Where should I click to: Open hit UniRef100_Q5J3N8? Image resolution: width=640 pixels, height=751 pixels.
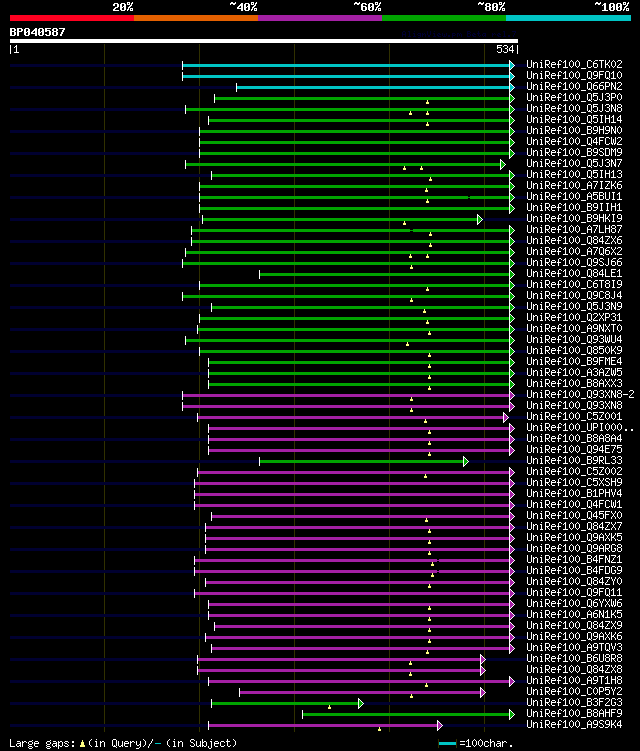(574, 108)
